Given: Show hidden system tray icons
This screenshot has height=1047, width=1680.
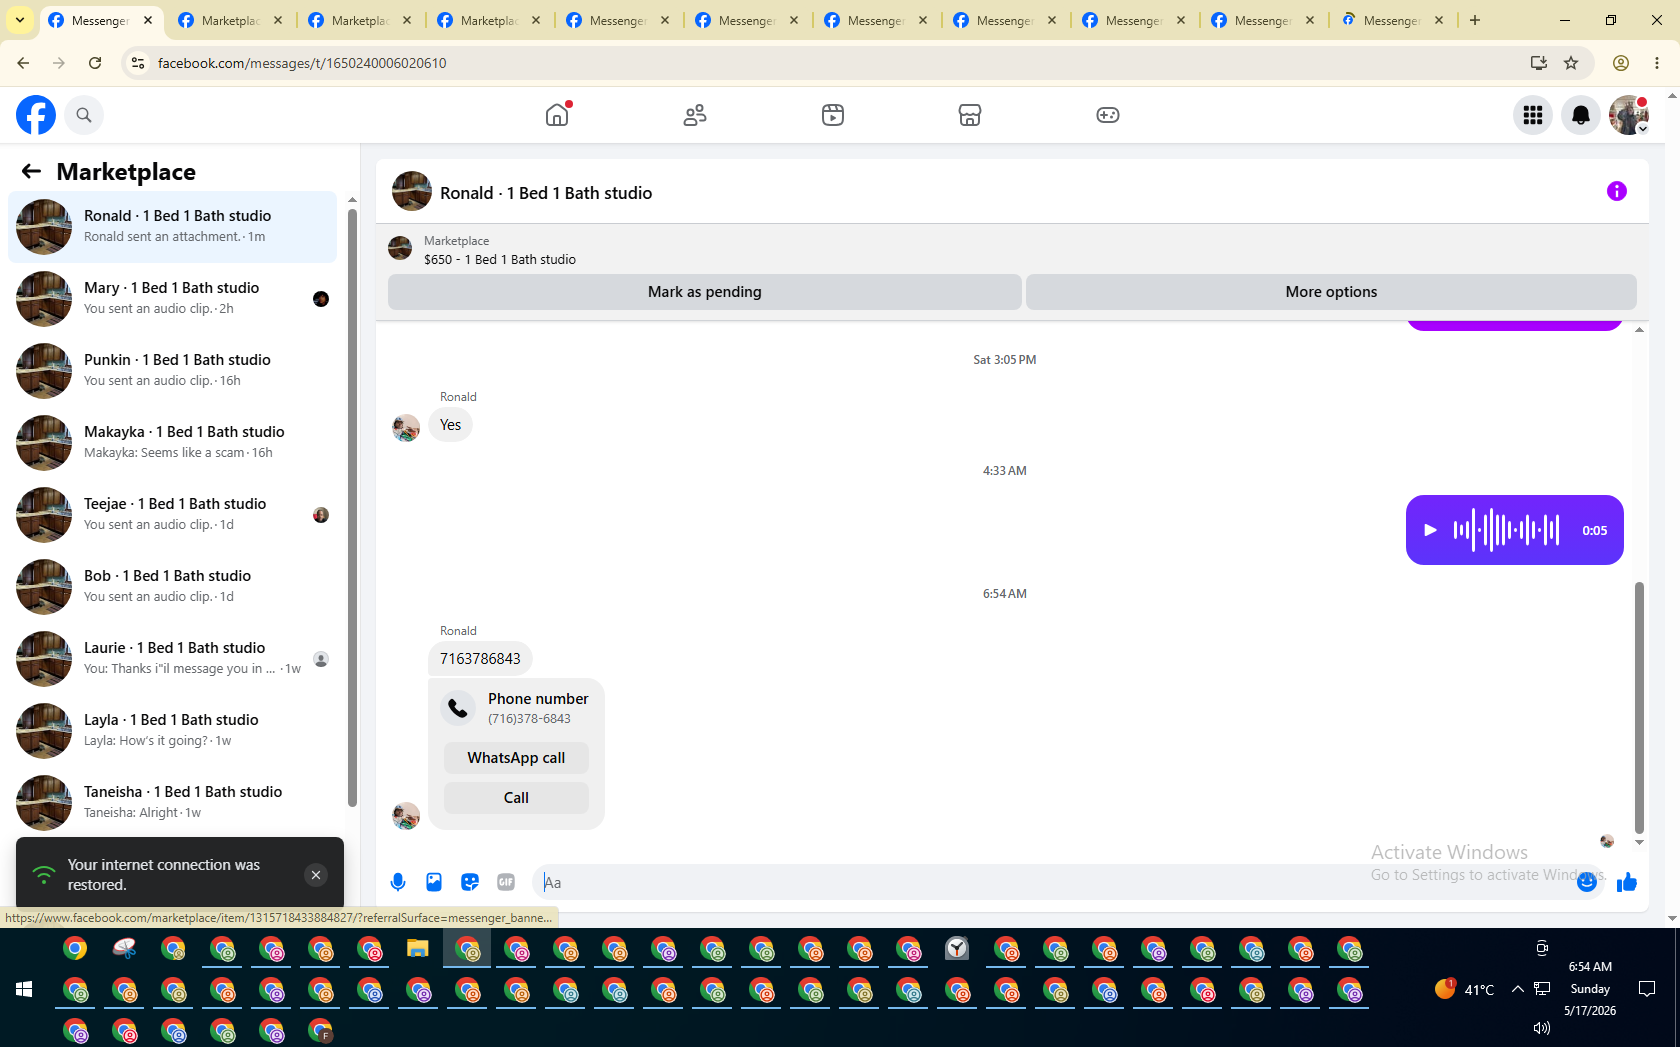Looking at the screenshot, I should 1518,989.
